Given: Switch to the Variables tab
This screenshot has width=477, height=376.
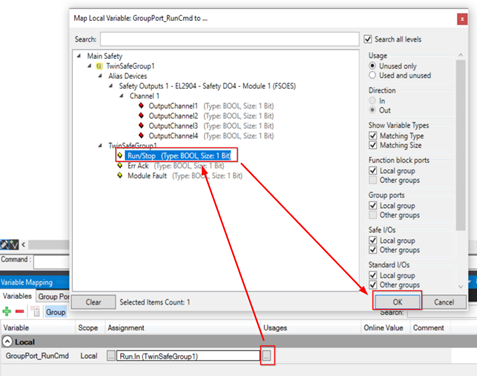Looking at the screenshot, I should click(17, 296).
